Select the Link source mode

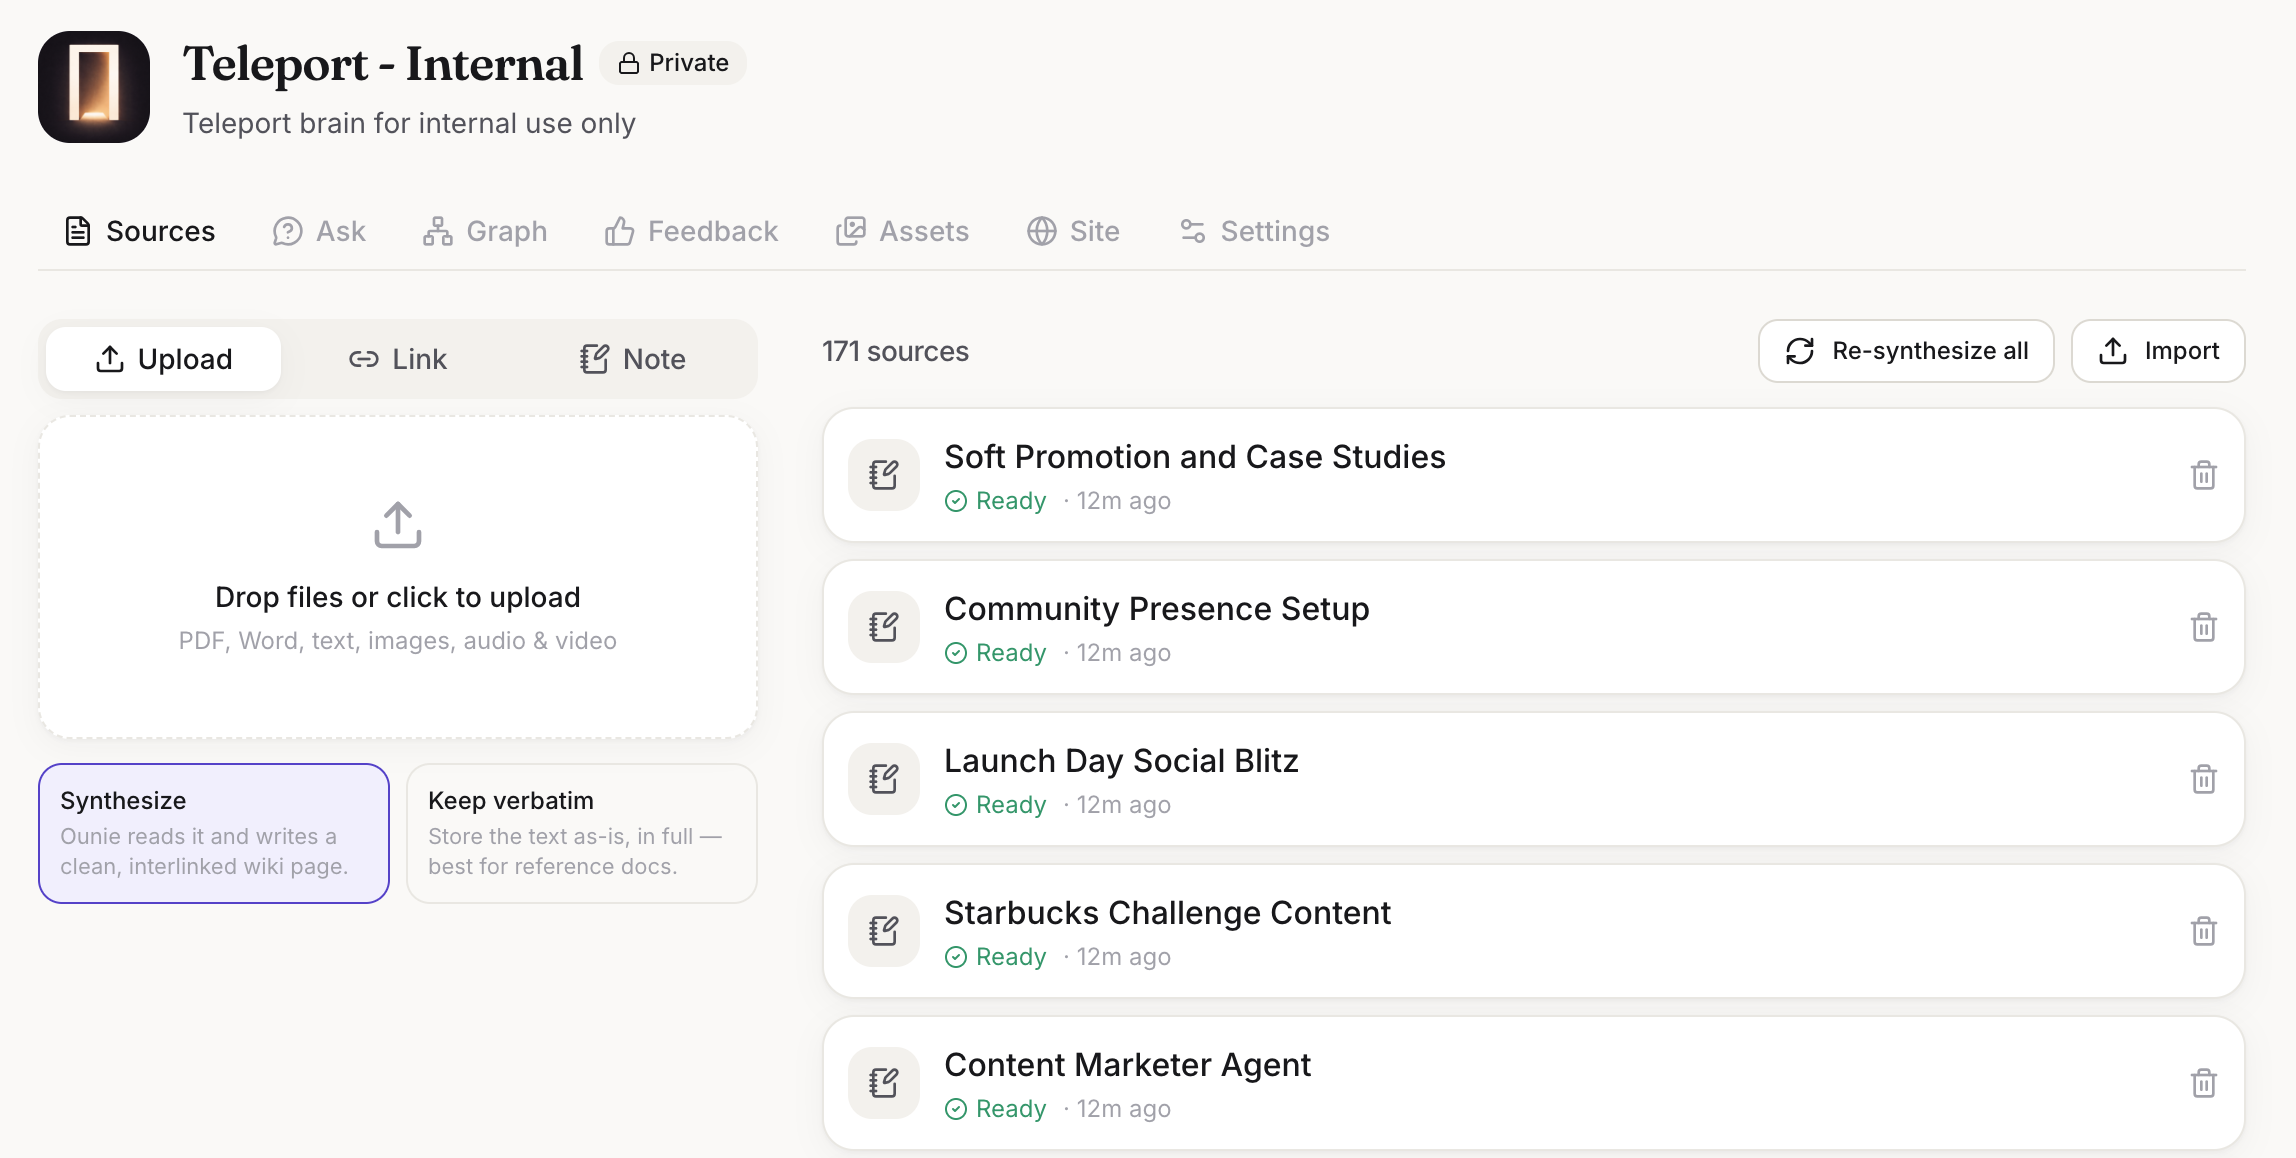coord(398,359)
